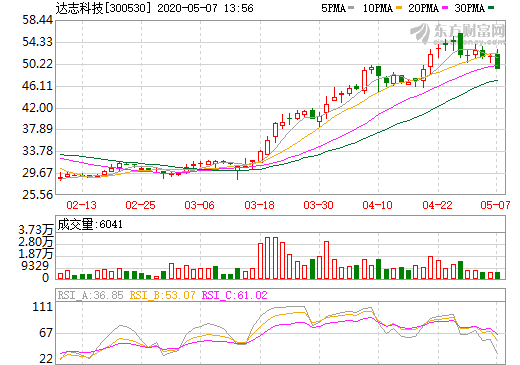Click the 111 RSI axis label
Viewport: 520px width, 365px height.
[x=43, y=307]
